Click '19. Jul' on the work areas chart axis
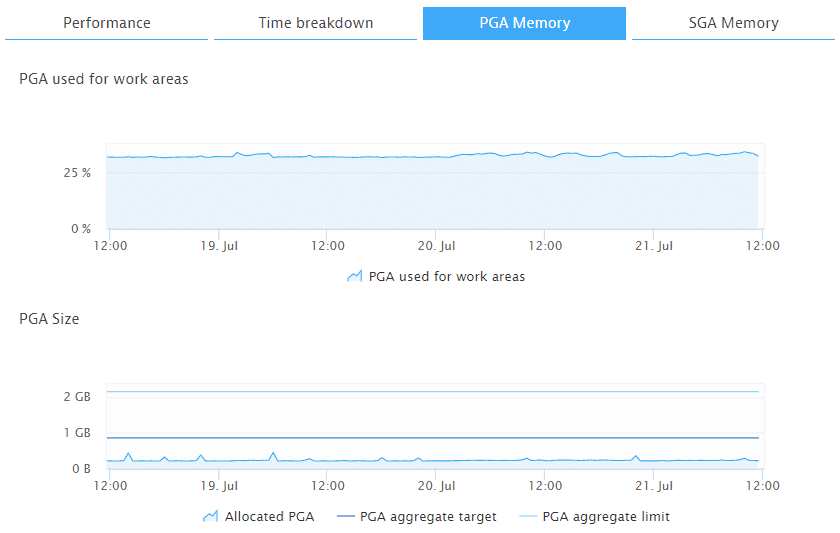The width and height of the screenshot is (840, 533). tap(219, 246)
